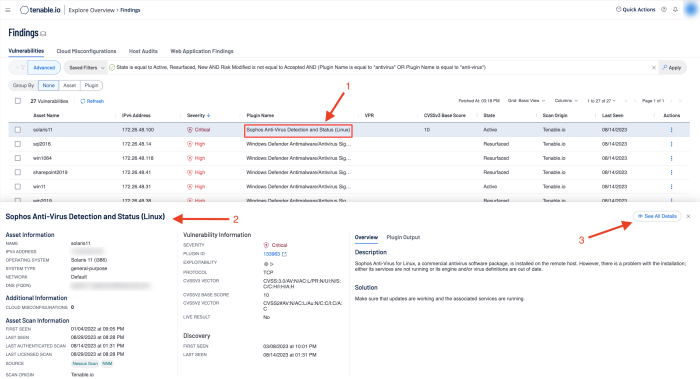
Task: Select the Overview tab in details panel
Action: click(x=366, y=237)
